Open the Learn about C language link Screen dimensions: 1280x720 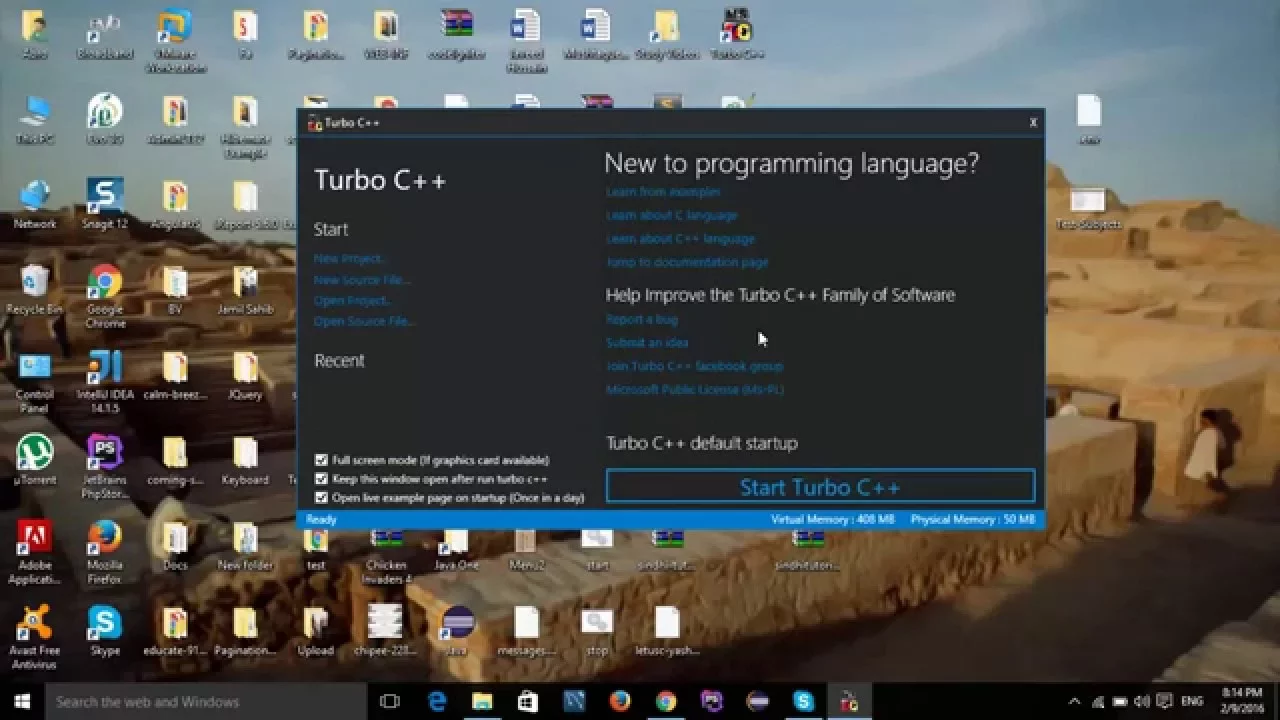click(671, 215)
